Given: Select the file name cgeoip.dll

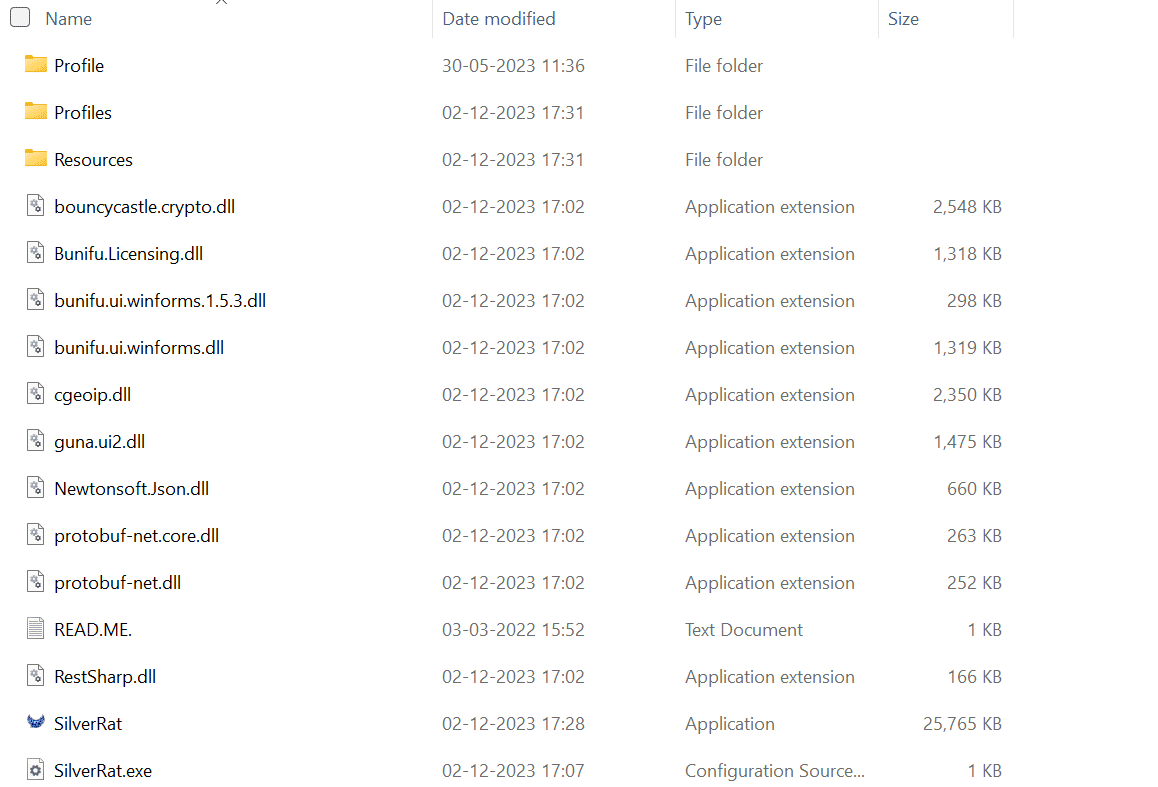Looking at the screenshot, I should (92, 395).
